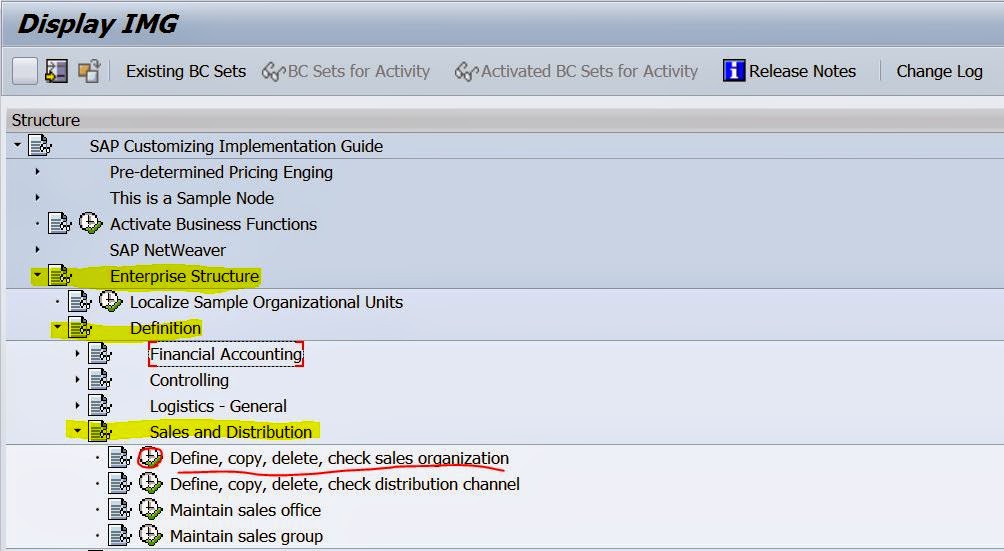Click documentation icon for Activate Business Functions
Image resolution: width=1004 pixels, height=551 pixels.
click(x=60, y=224)
